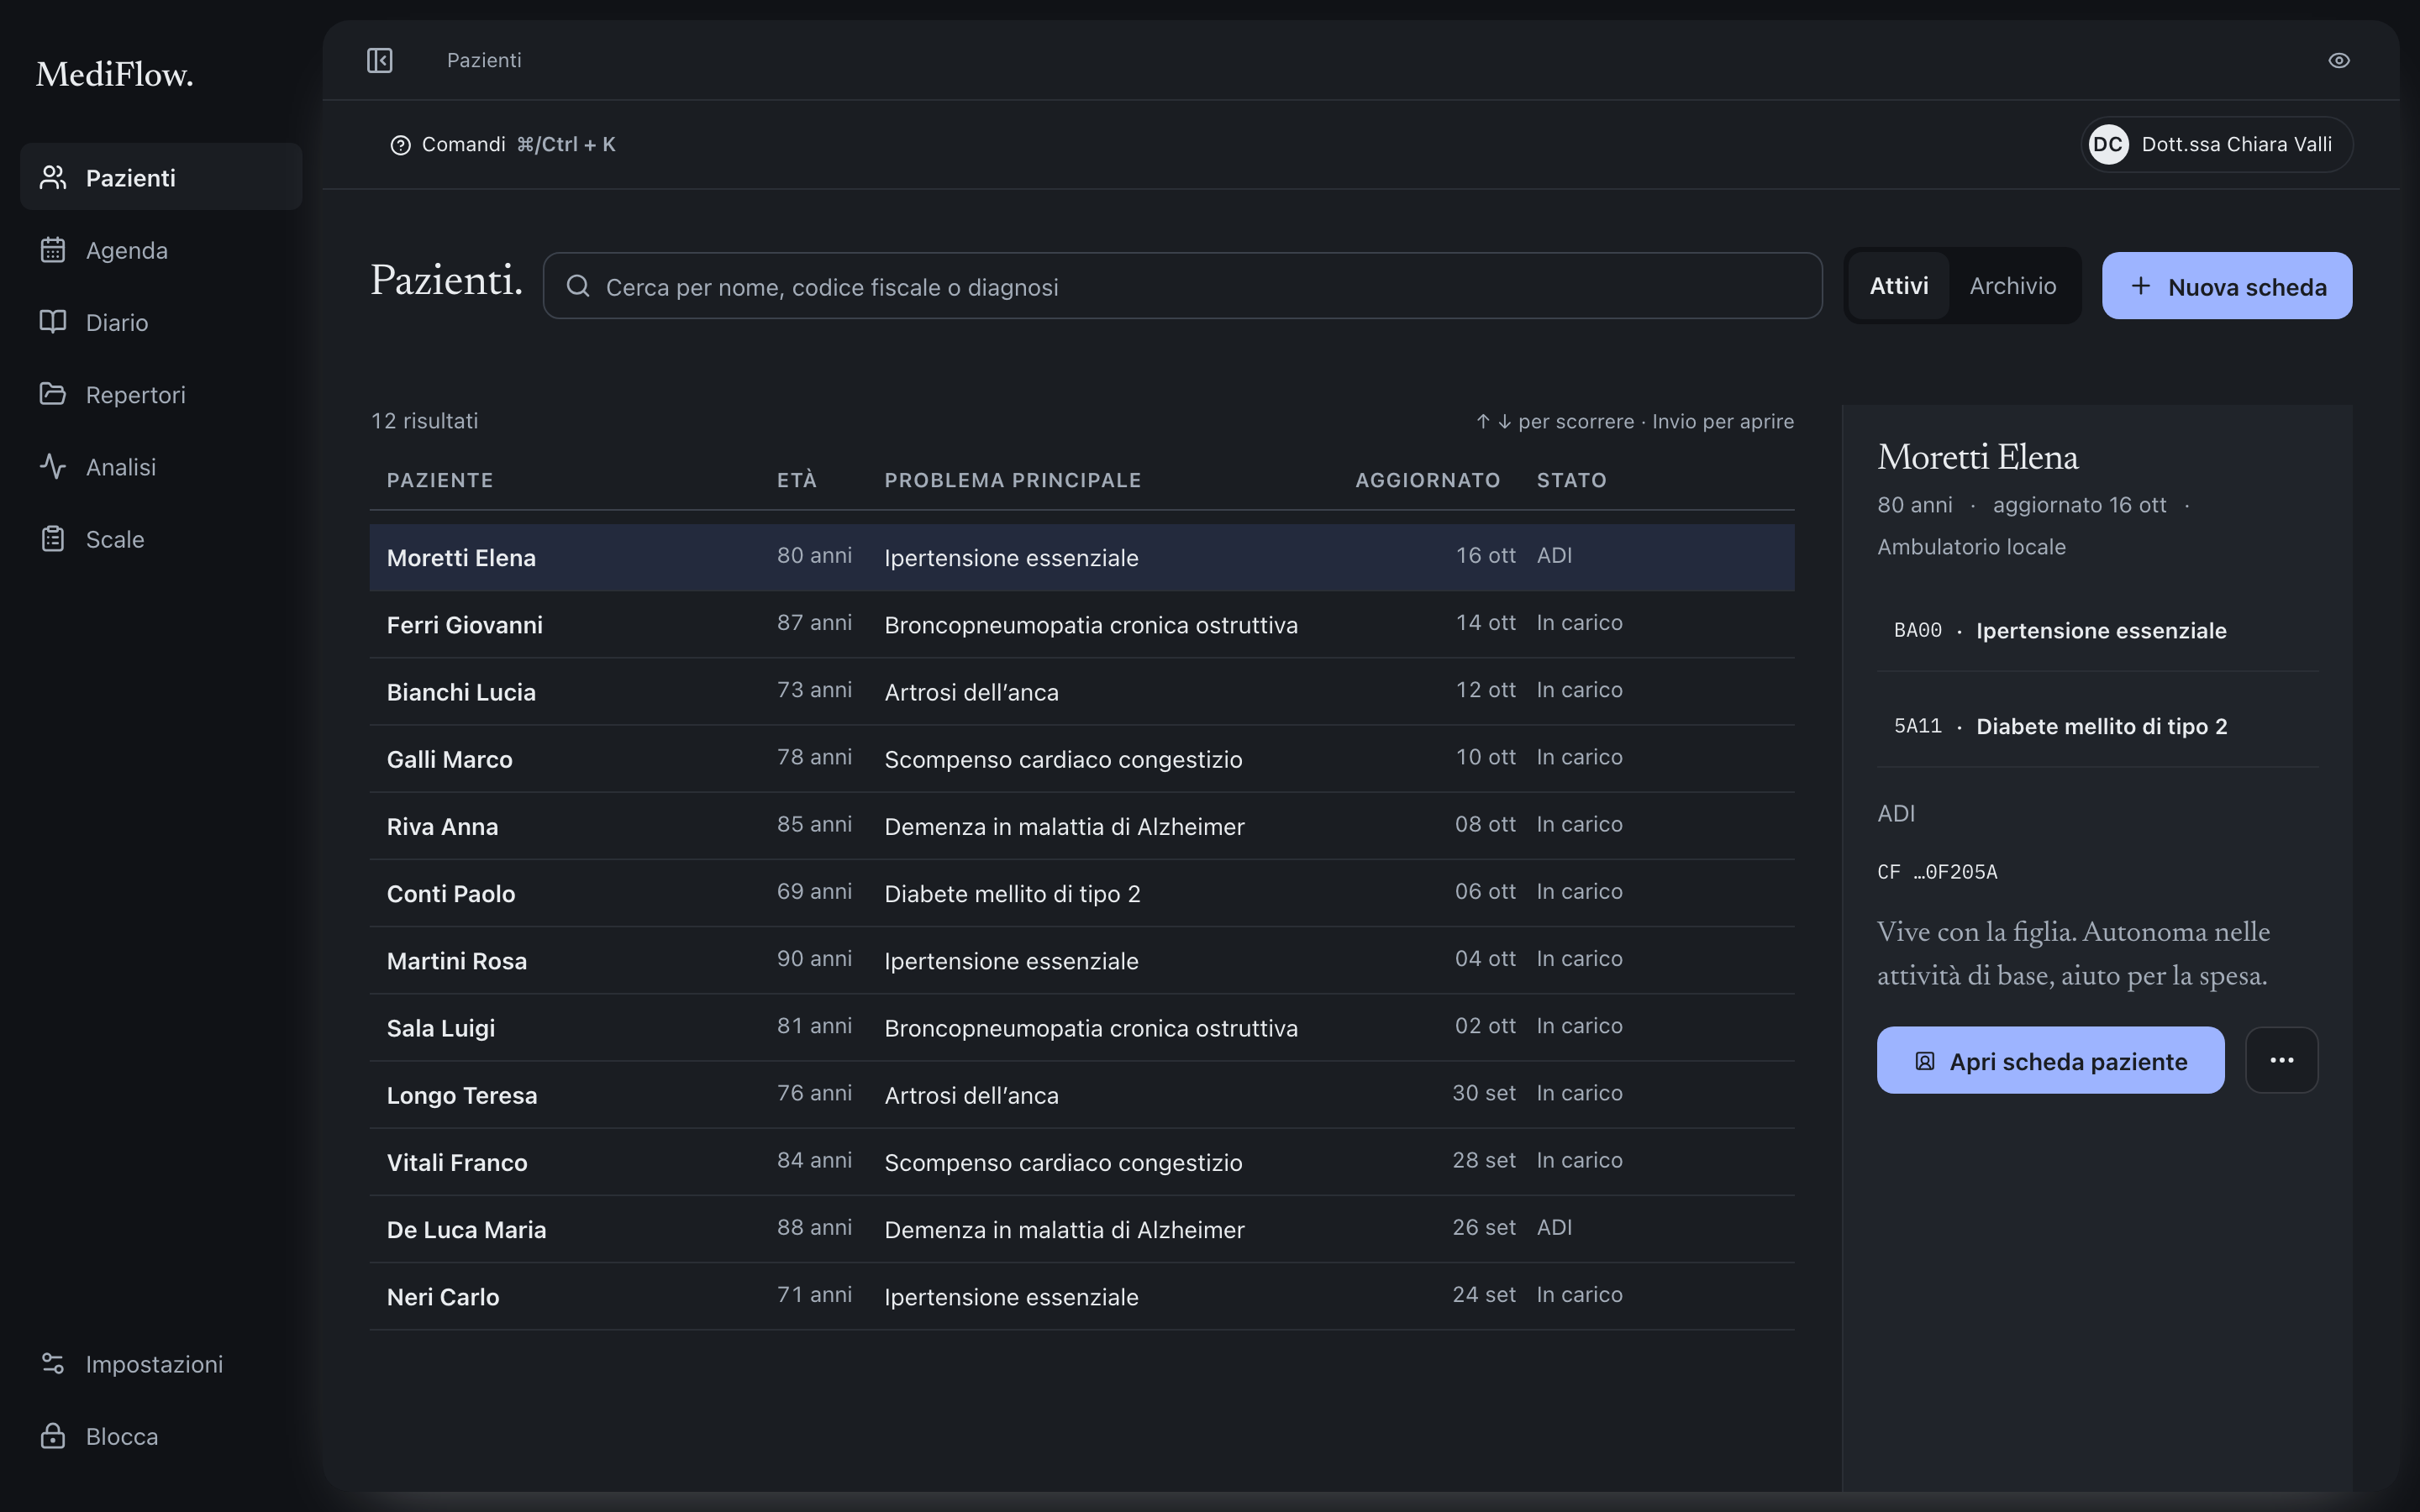This screenshot has width=2420, height=1512.
Task: Open Comandi help shortcut
Action: pos(502,144)
